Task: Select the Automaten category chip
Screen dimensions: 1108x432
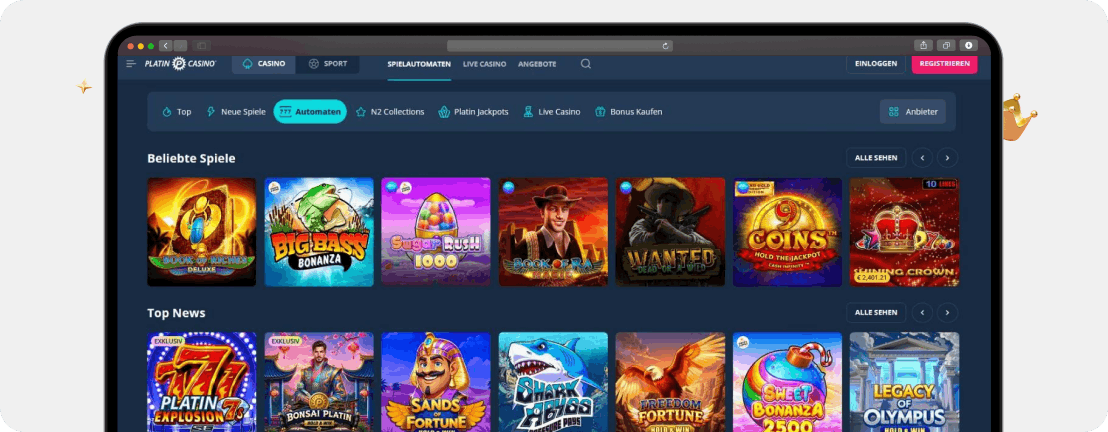Action: (x=310, y=112)
